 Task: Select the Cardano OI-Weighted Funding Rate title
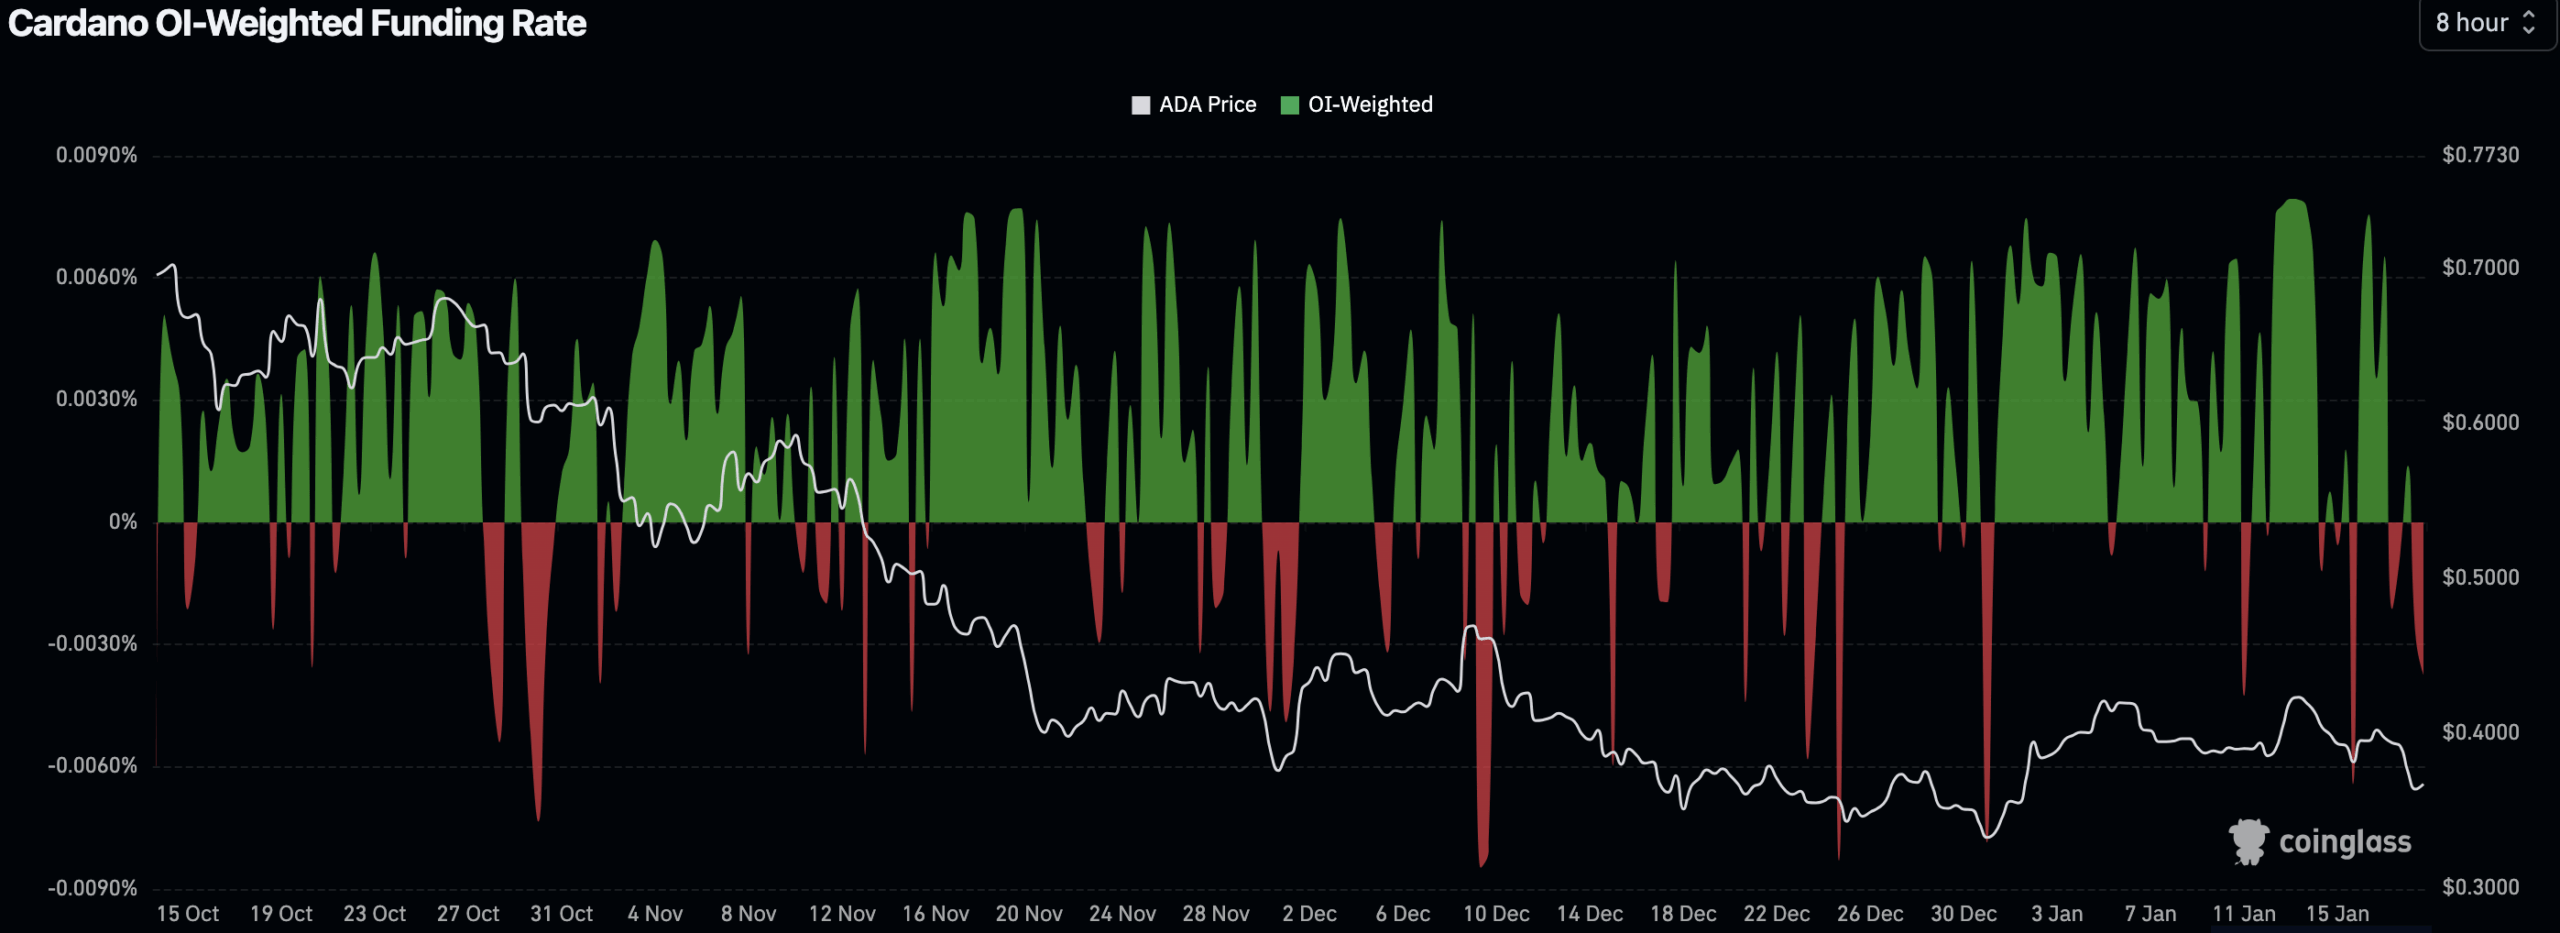coord(295,25)
